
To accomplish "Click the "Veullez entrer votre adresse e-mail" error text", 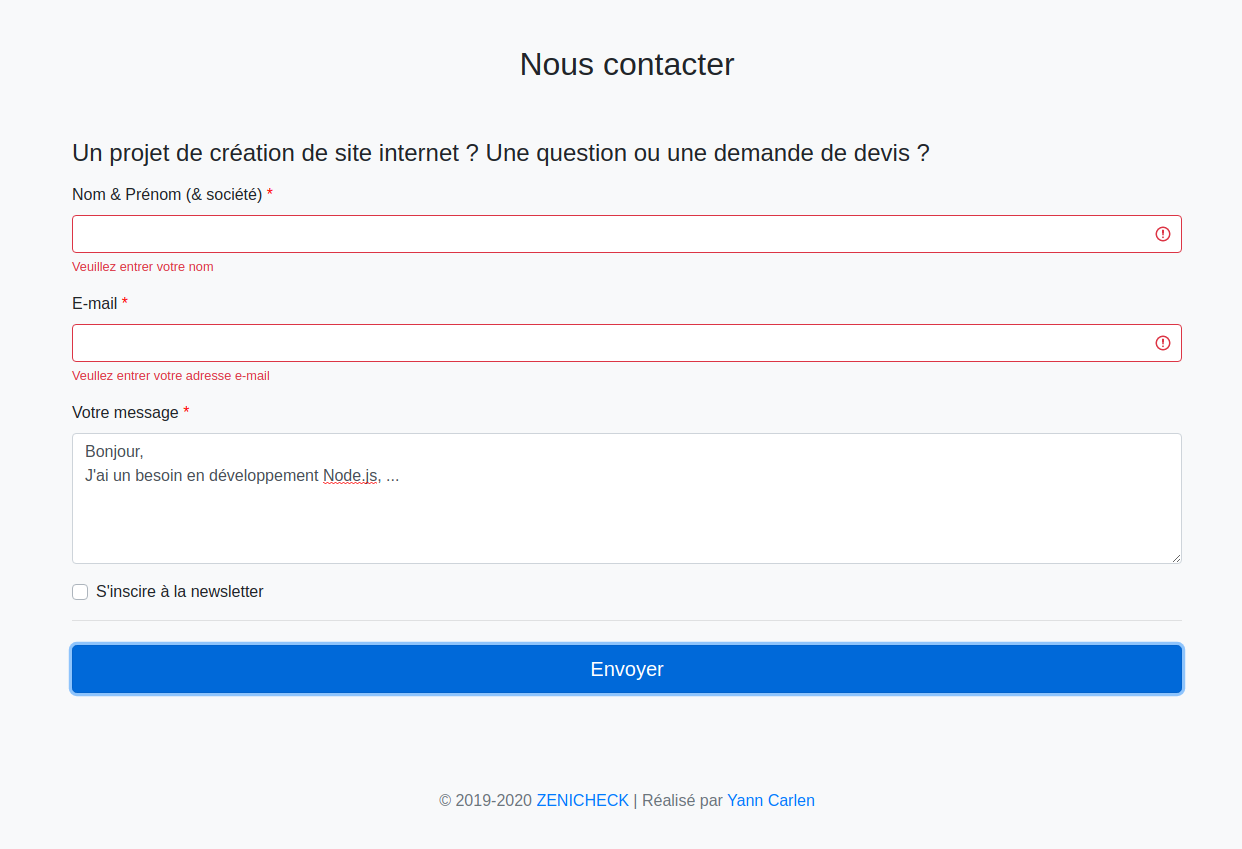I will coord(171,376).
